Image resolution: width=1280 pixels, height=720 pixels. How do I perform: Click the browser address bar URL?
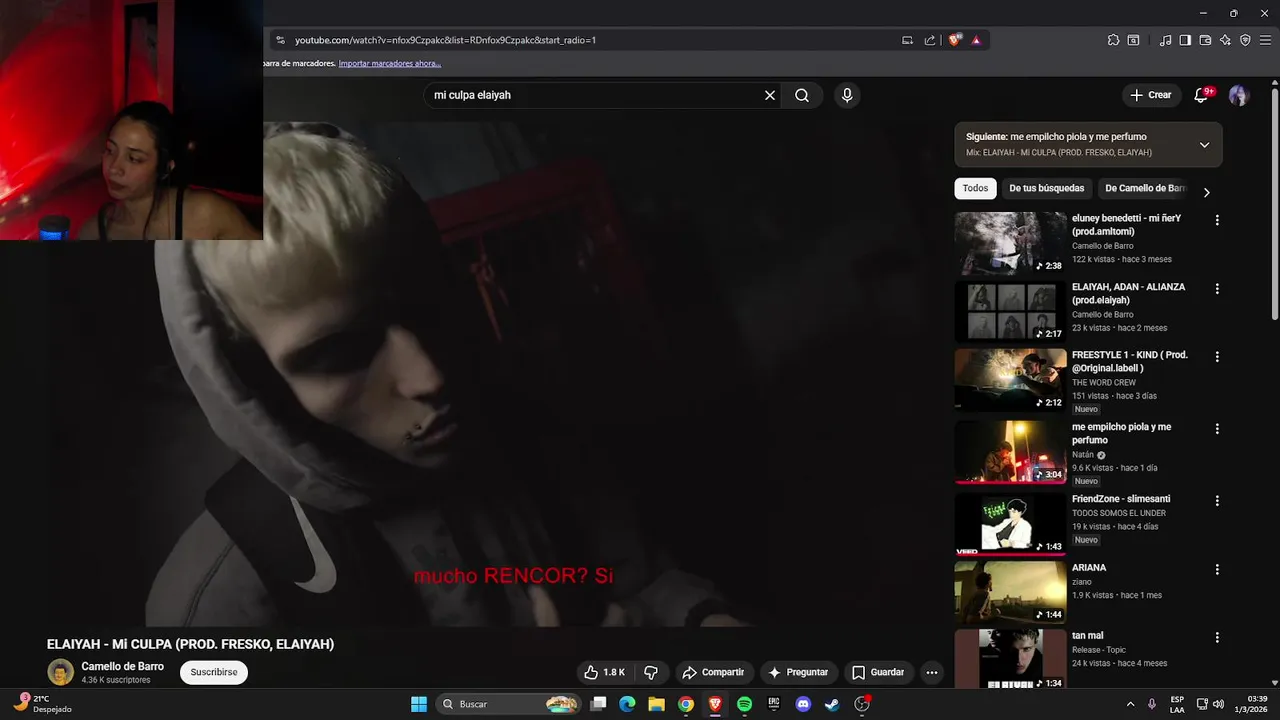(445, 40)
